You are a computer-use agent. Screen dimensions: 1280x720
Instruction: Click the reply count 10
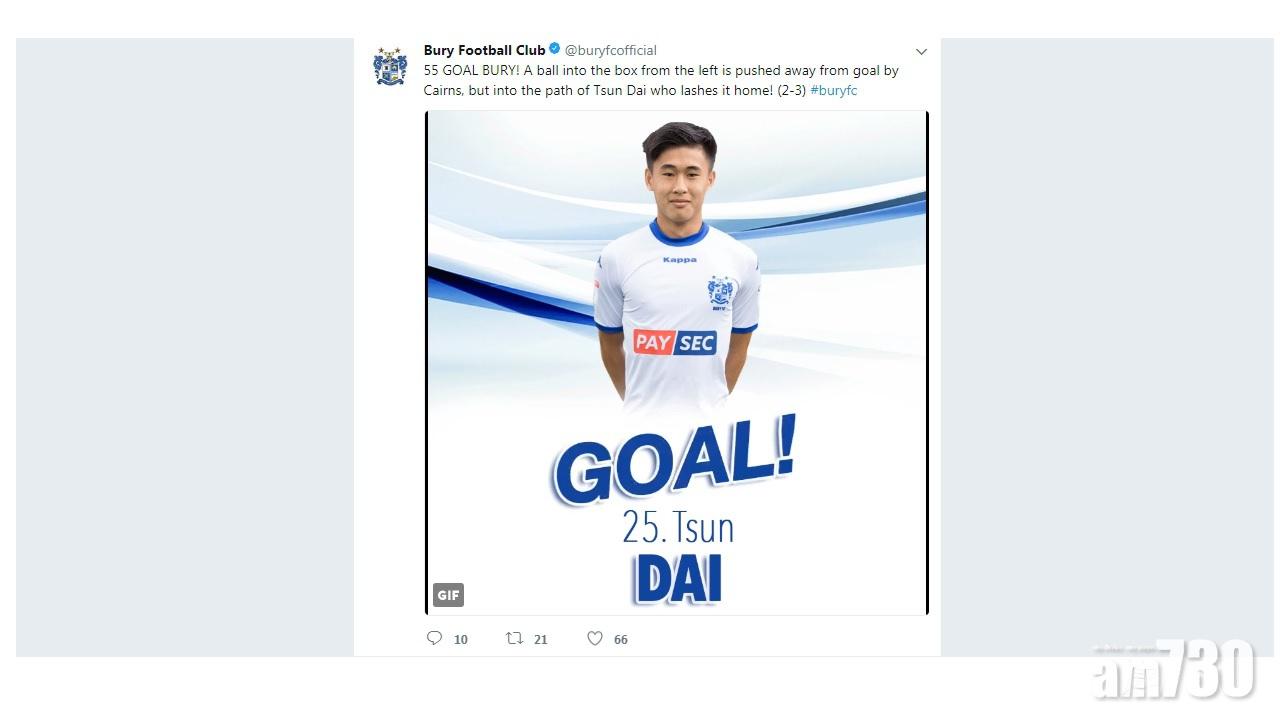(460, 639)
